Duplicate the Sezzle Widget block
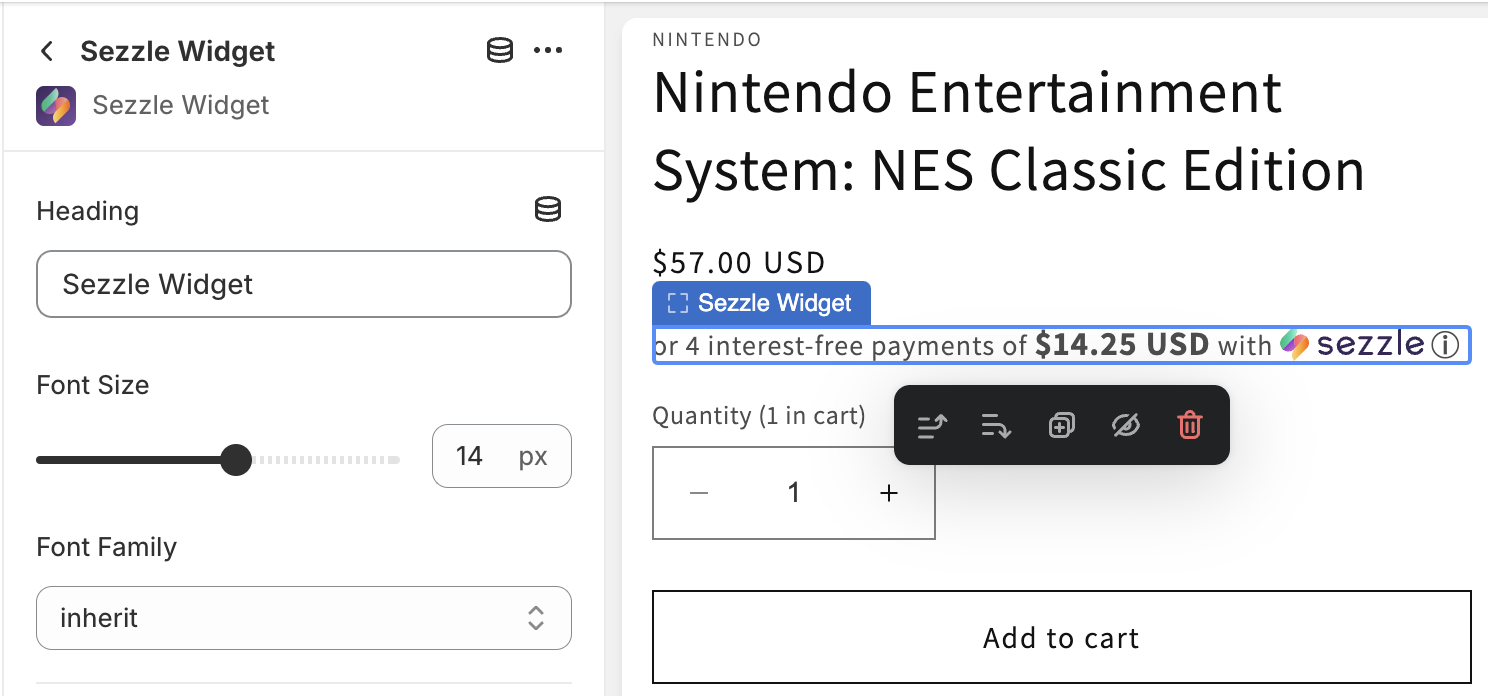Screen dimensions: 1488x696 click(x=1061, y=426)
